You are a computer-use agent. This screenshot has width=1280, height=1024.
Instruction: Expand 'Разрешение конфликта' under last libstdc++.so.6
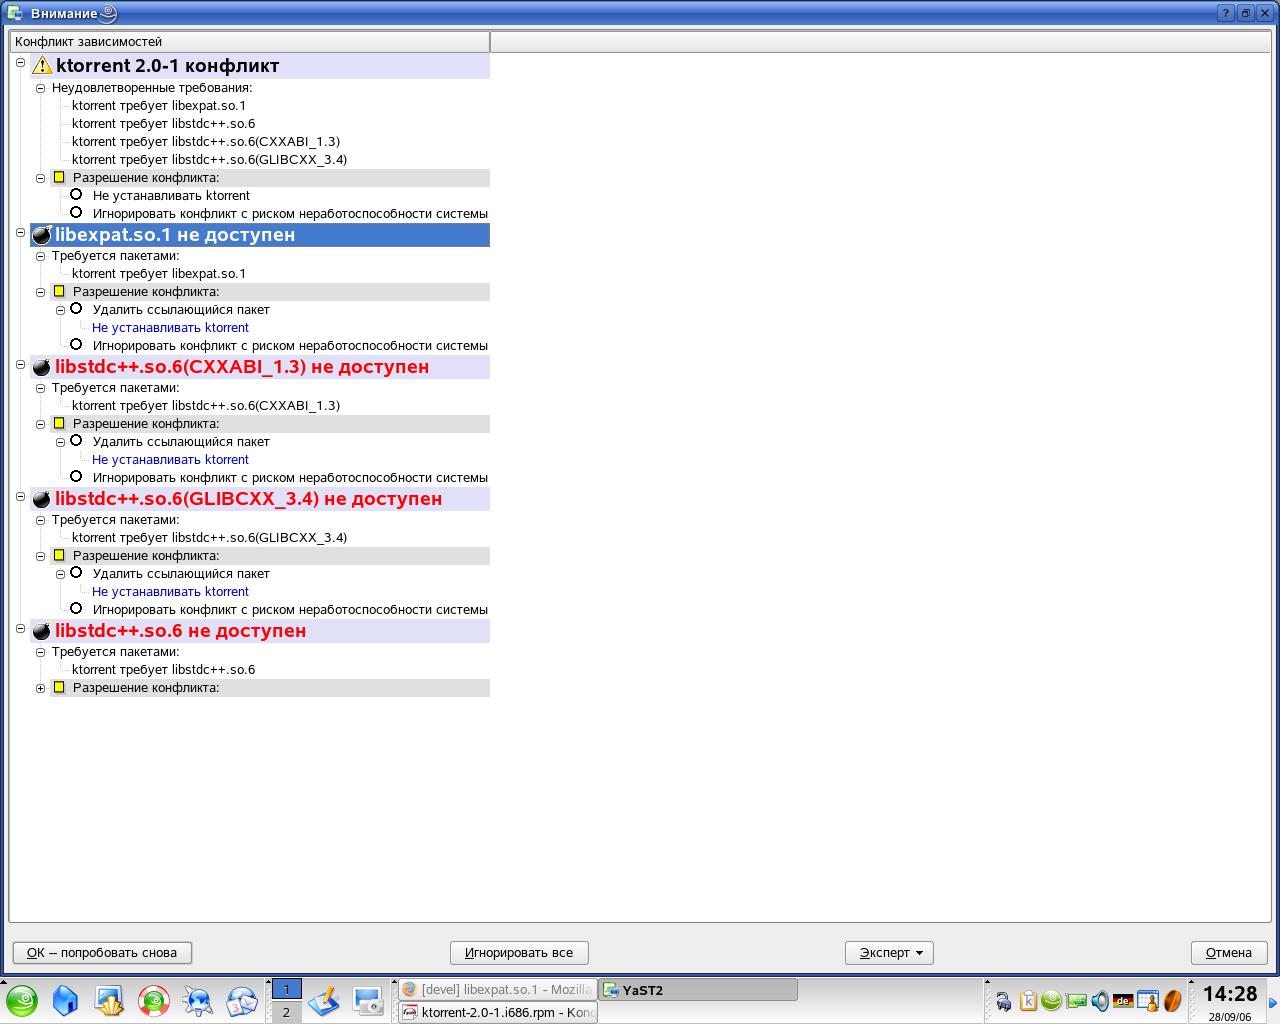click(x=40, y=688)
